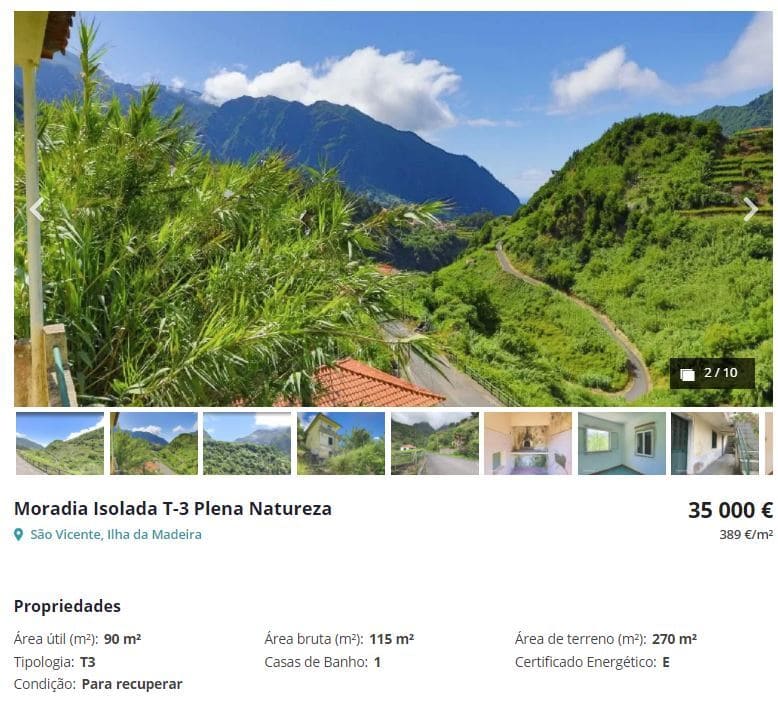Go to the previous gallery photo arrow
This screenshot has height=723, width=778.
(x=37, y=209)
